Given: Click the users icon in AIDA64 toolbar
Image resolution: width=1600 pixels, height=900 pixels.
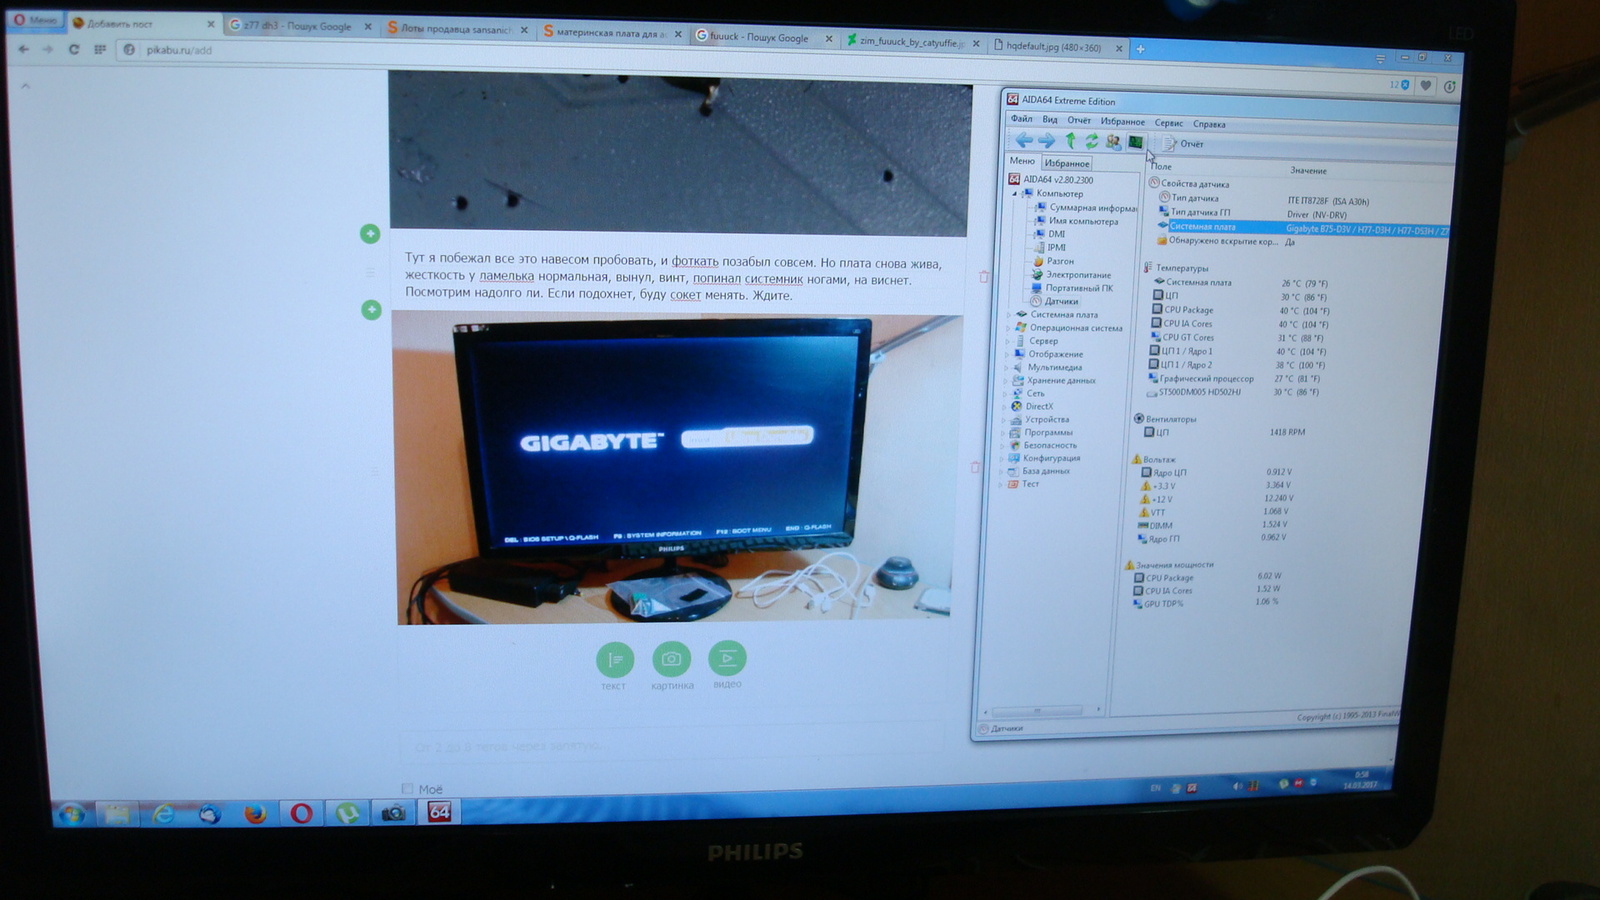Looking at the screenshot, I should [1112, 142].
